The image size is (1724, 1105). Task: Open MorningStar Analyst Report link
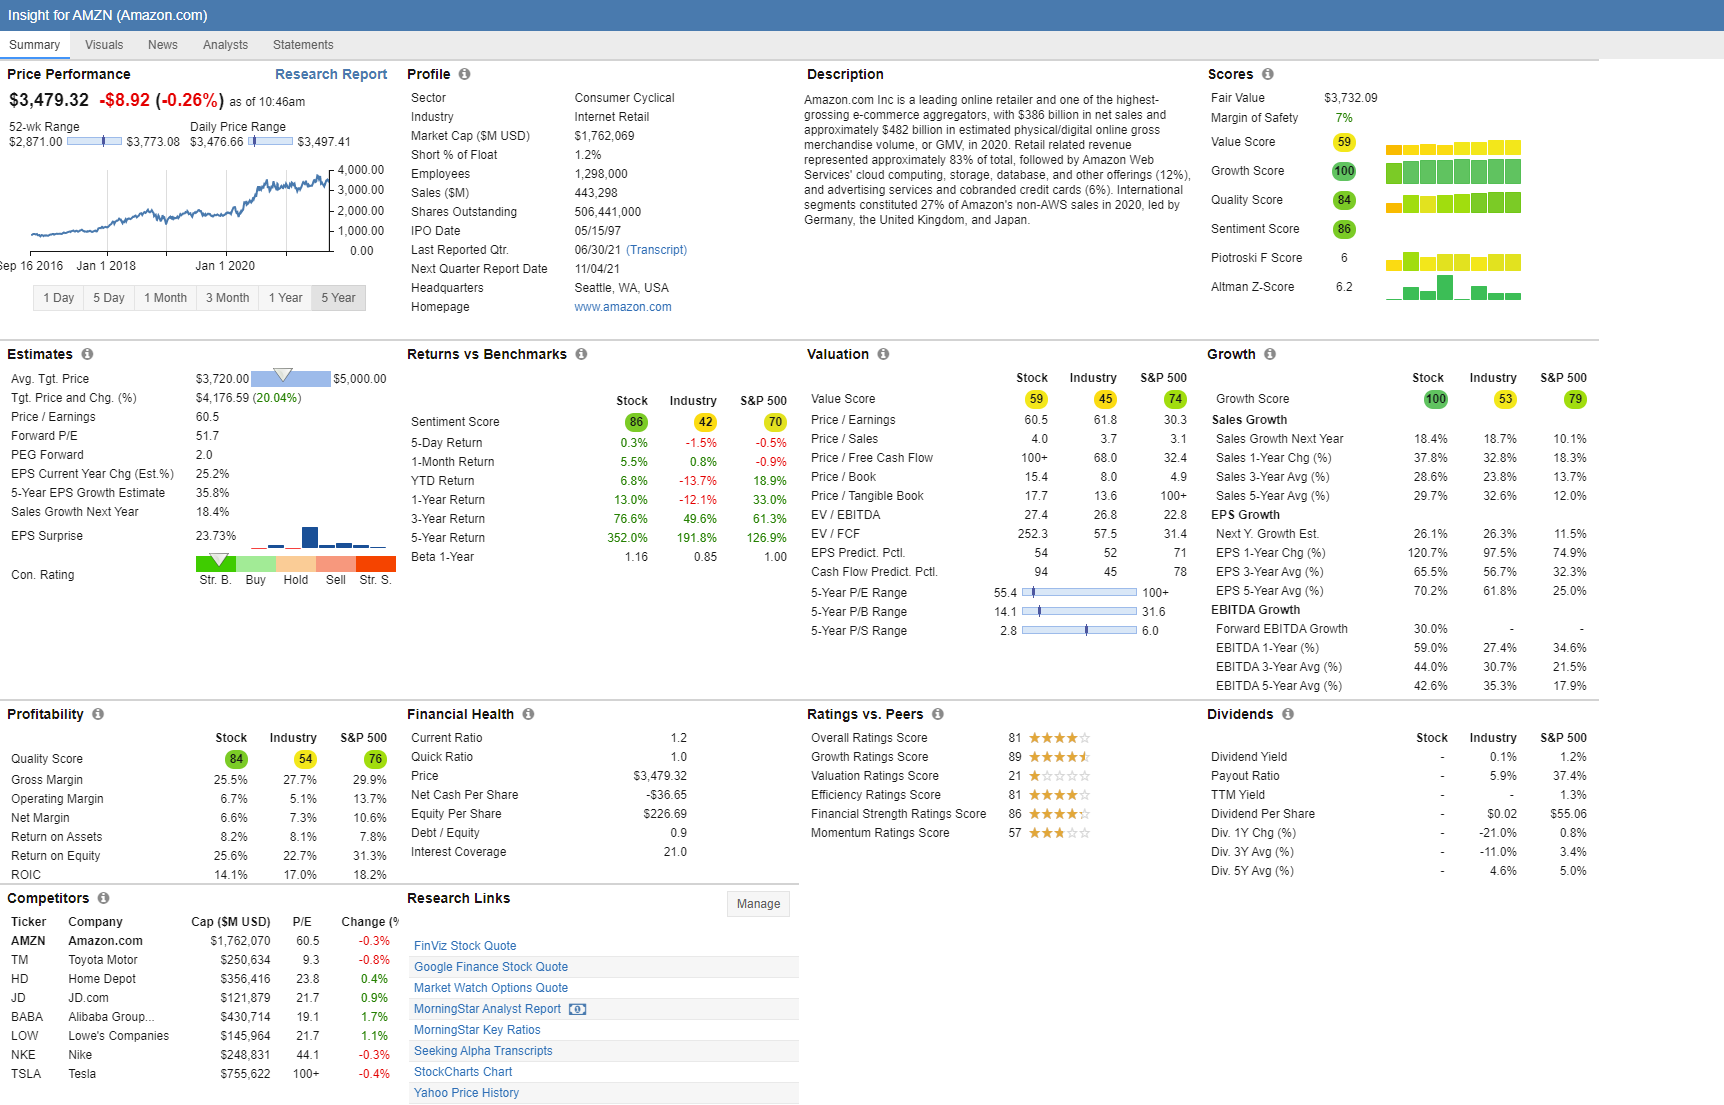point(487,1009)
